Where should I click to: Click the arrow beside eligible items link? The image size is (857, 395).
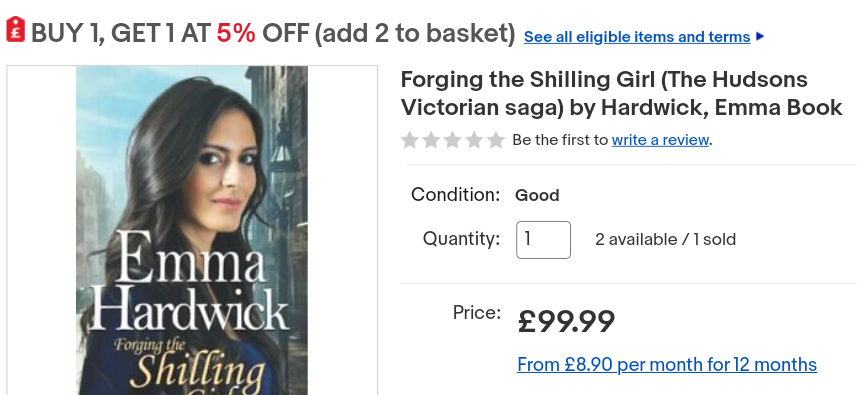pyautogui.click(x=760, y=37)
